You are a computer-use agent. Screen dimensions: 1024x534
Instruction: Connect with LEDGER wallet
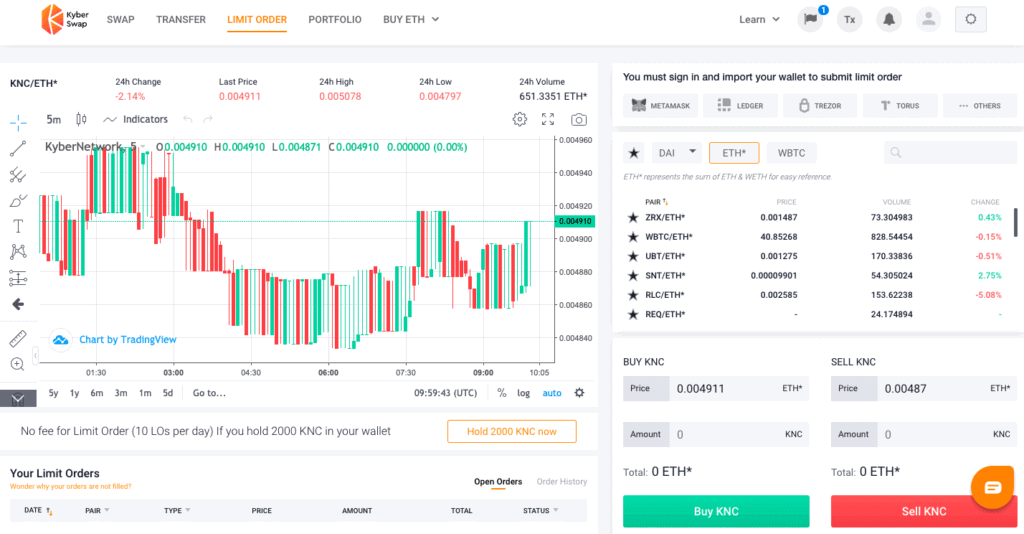coord(741,106)
